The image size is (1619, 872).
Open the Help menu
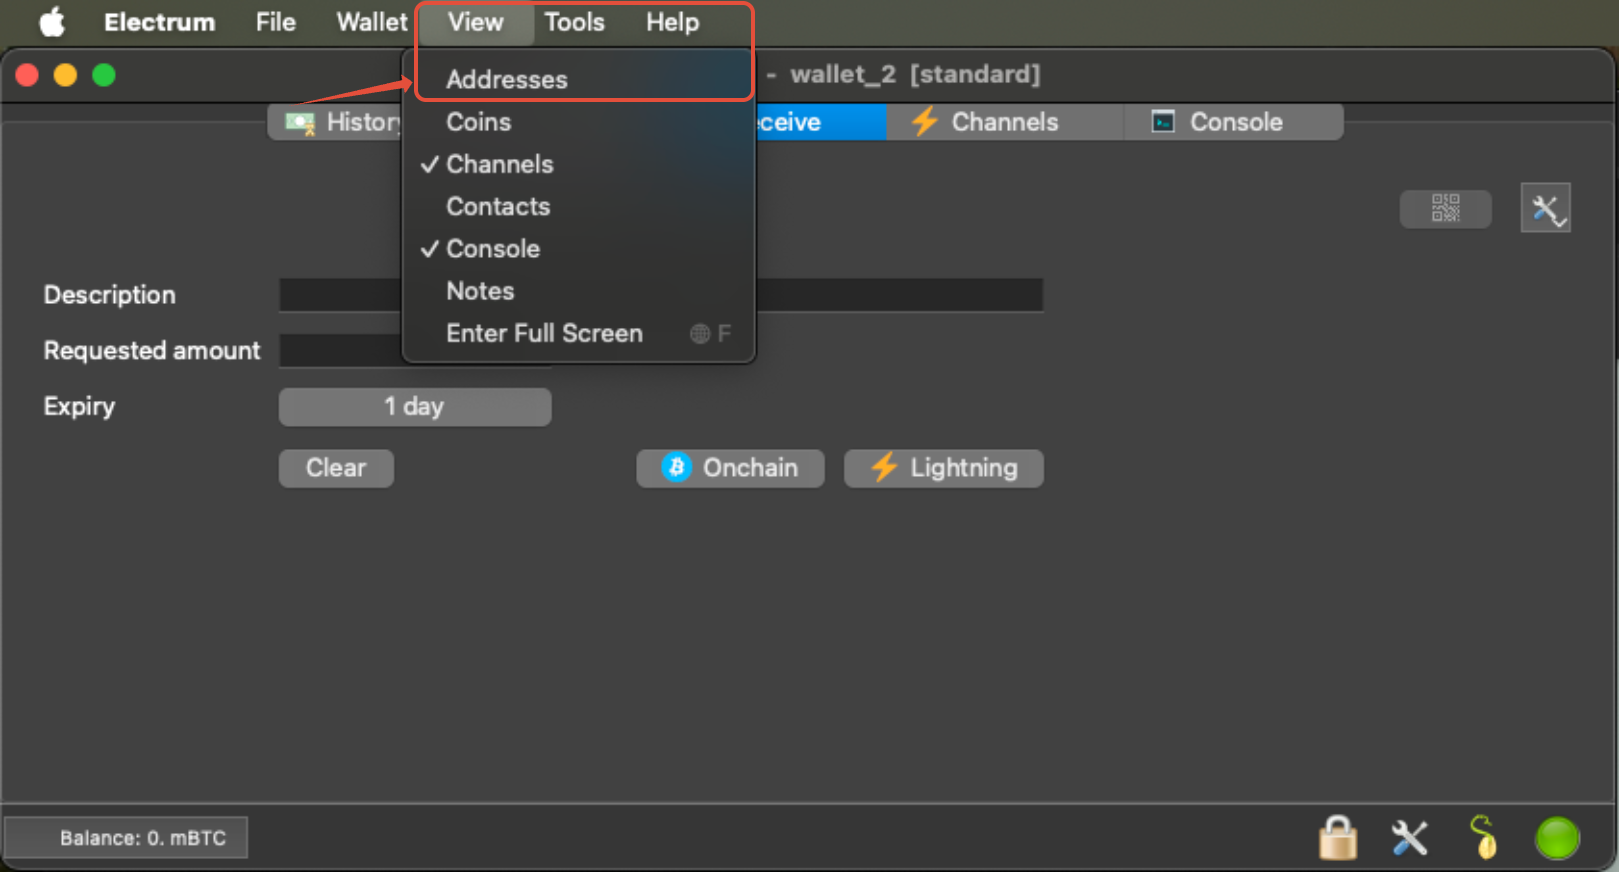pos(672,22)
